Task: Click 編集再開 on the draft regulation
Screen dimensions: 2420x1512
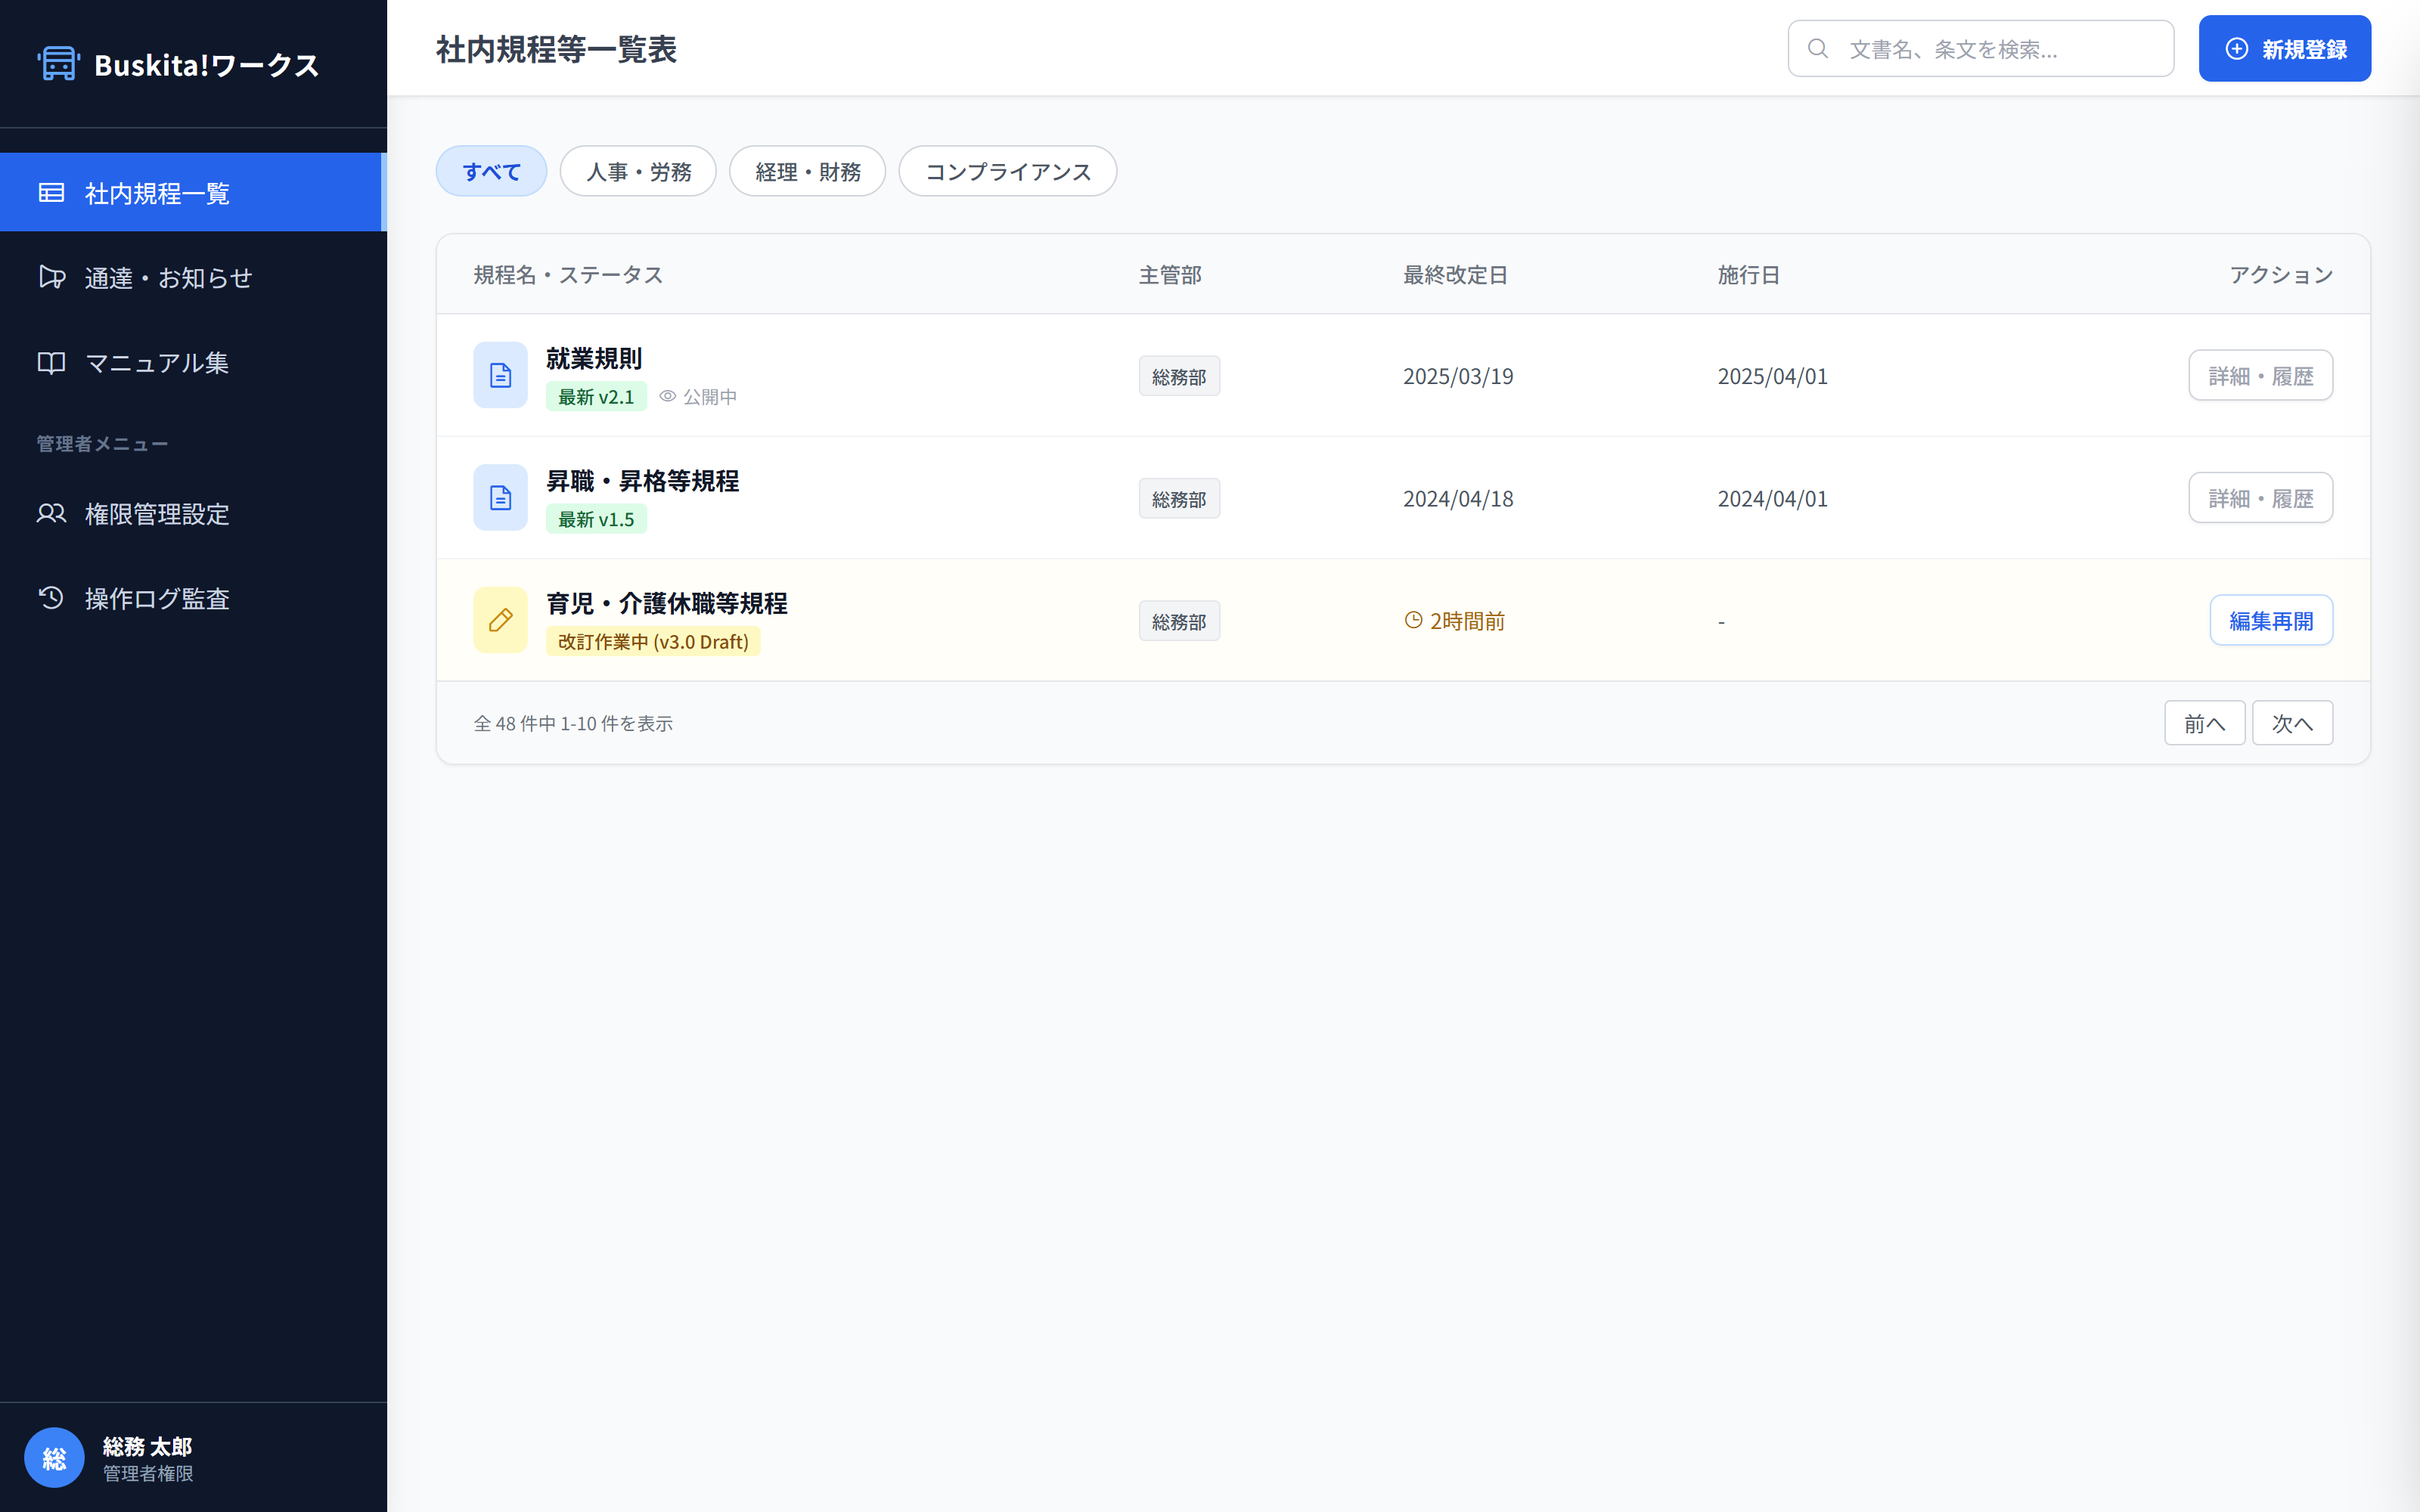Action: [x=2271, y=620]
